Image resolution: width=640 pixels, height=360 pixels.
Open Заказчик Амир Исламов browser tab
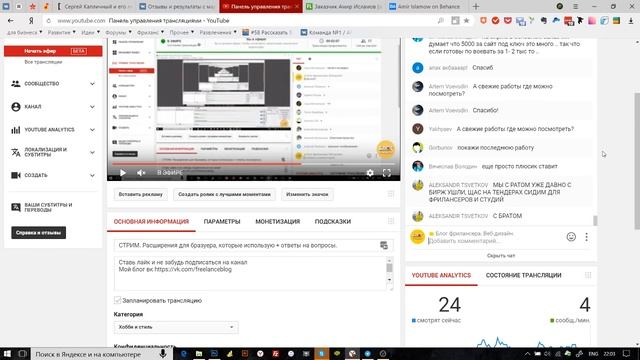click(344, 7)
